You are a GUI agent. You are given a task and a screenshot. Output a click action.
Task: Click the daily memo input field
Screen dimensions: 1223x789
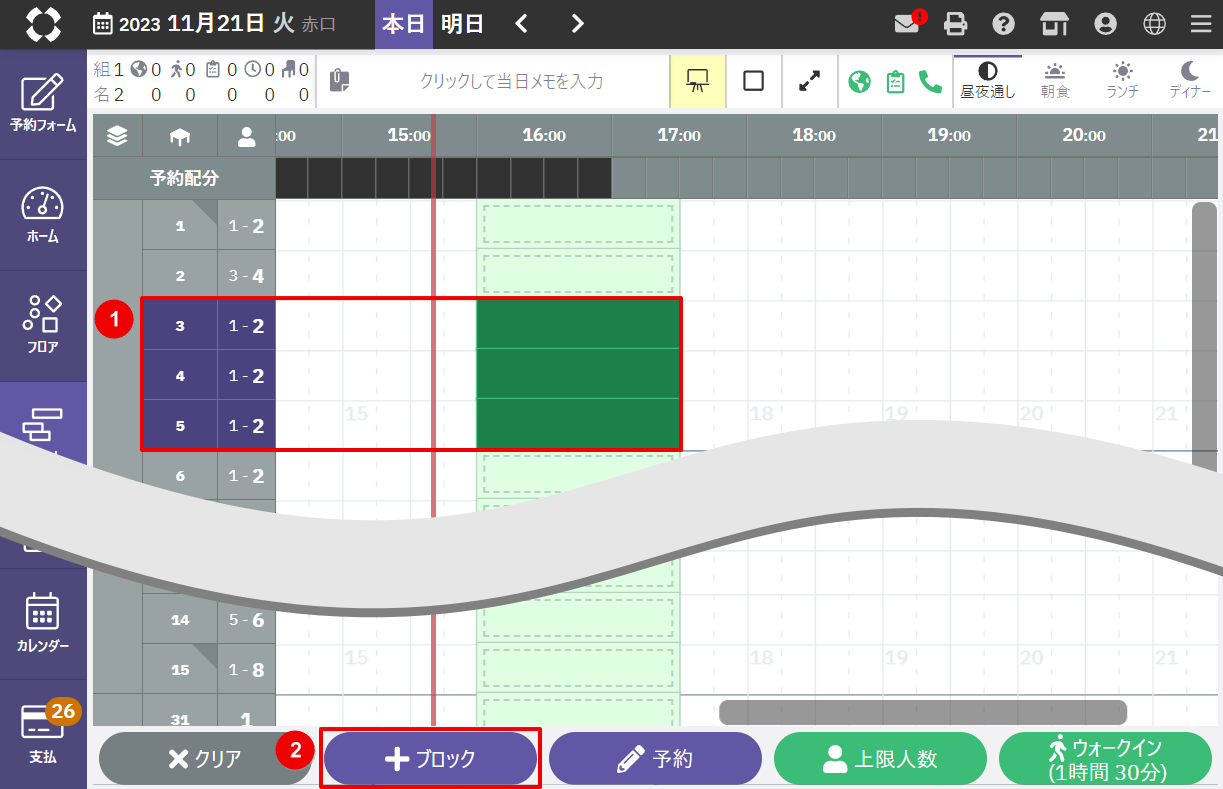pos(510,81)
